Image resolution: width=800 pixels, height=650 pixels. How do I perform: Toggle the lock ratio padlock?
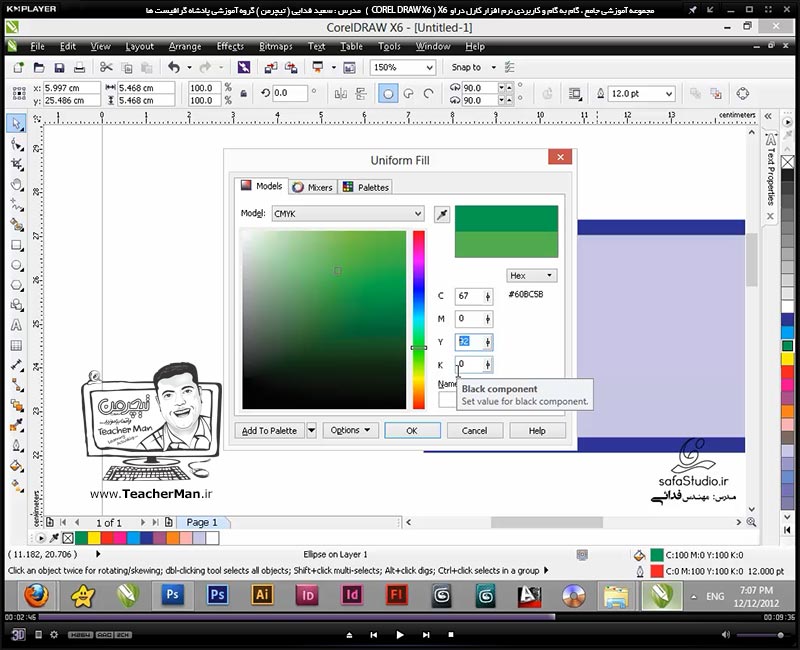tap(244, 94)
